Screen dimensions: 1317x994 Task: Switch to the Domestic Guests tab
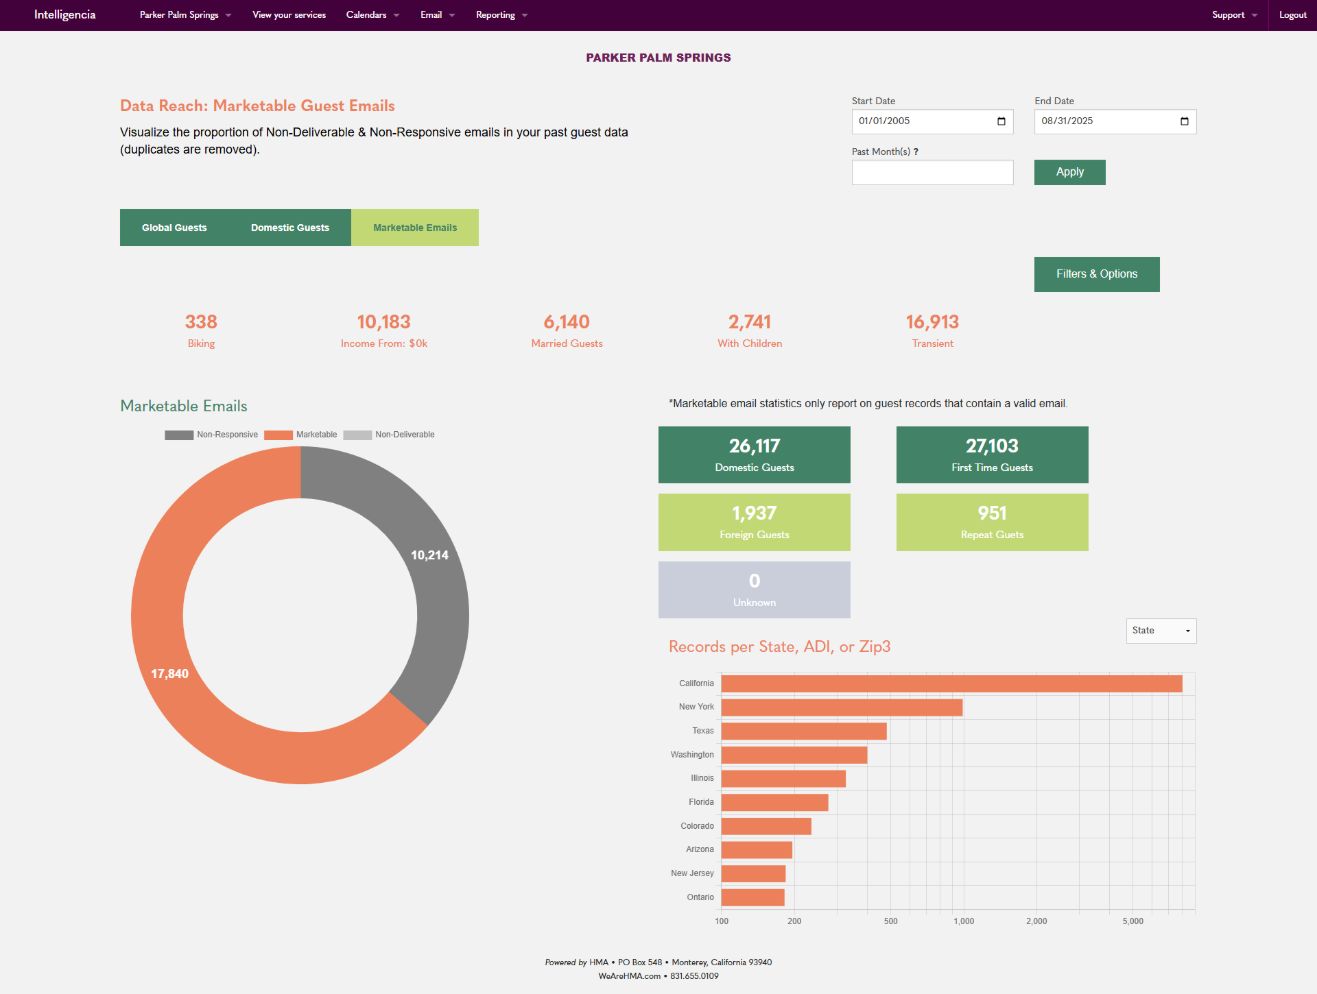click(x=290, y=228)
